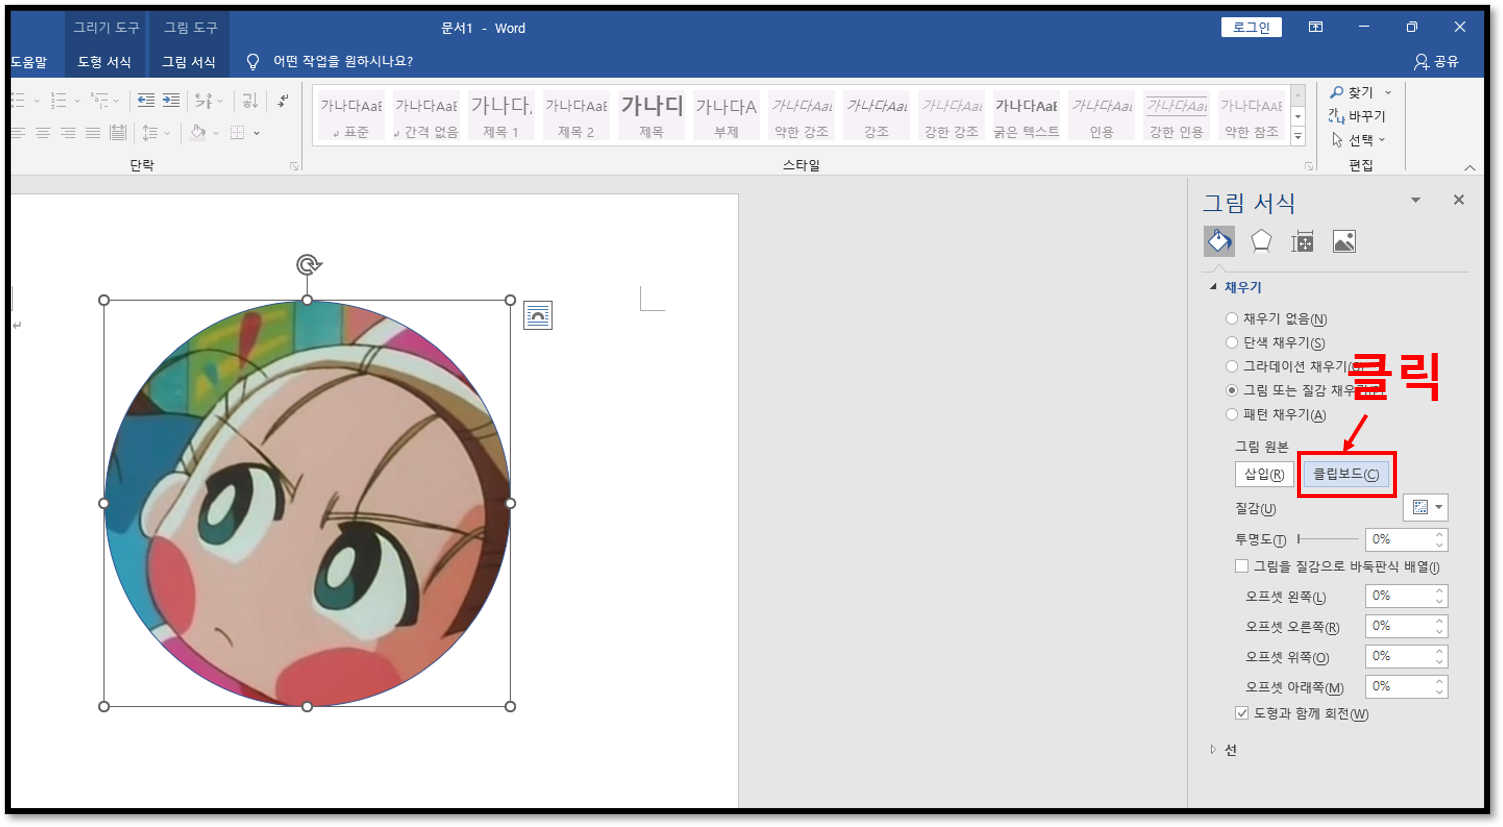Click the sort icon in paragraph group
The image size is (1503, 827).
[250, 100]
